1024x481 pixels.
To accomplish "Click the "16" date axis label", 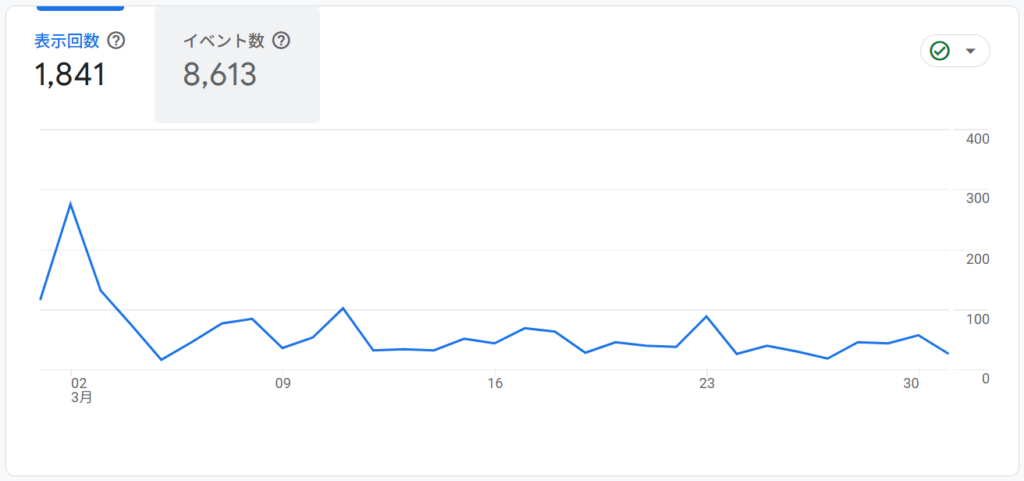I will tap(494, 382).
